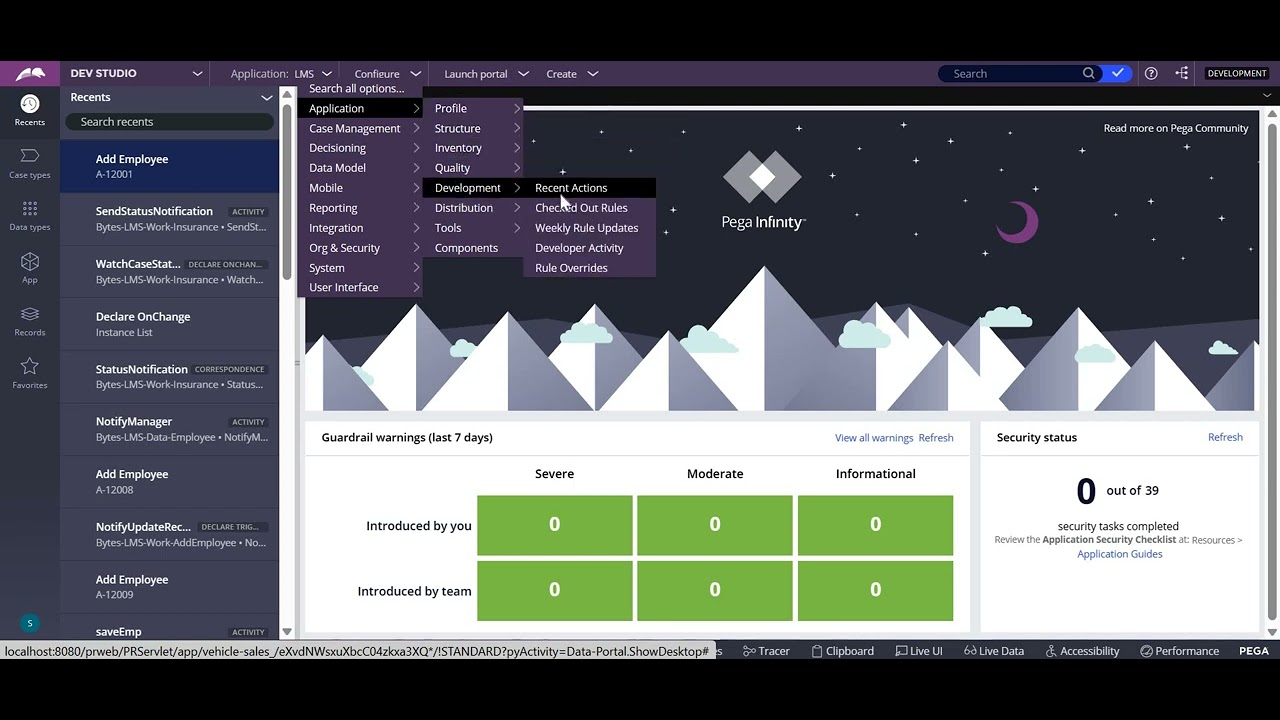This screenshot has width=1280, height=720.
Task: Select Mobile menu item
Action: tap(361, 188)
